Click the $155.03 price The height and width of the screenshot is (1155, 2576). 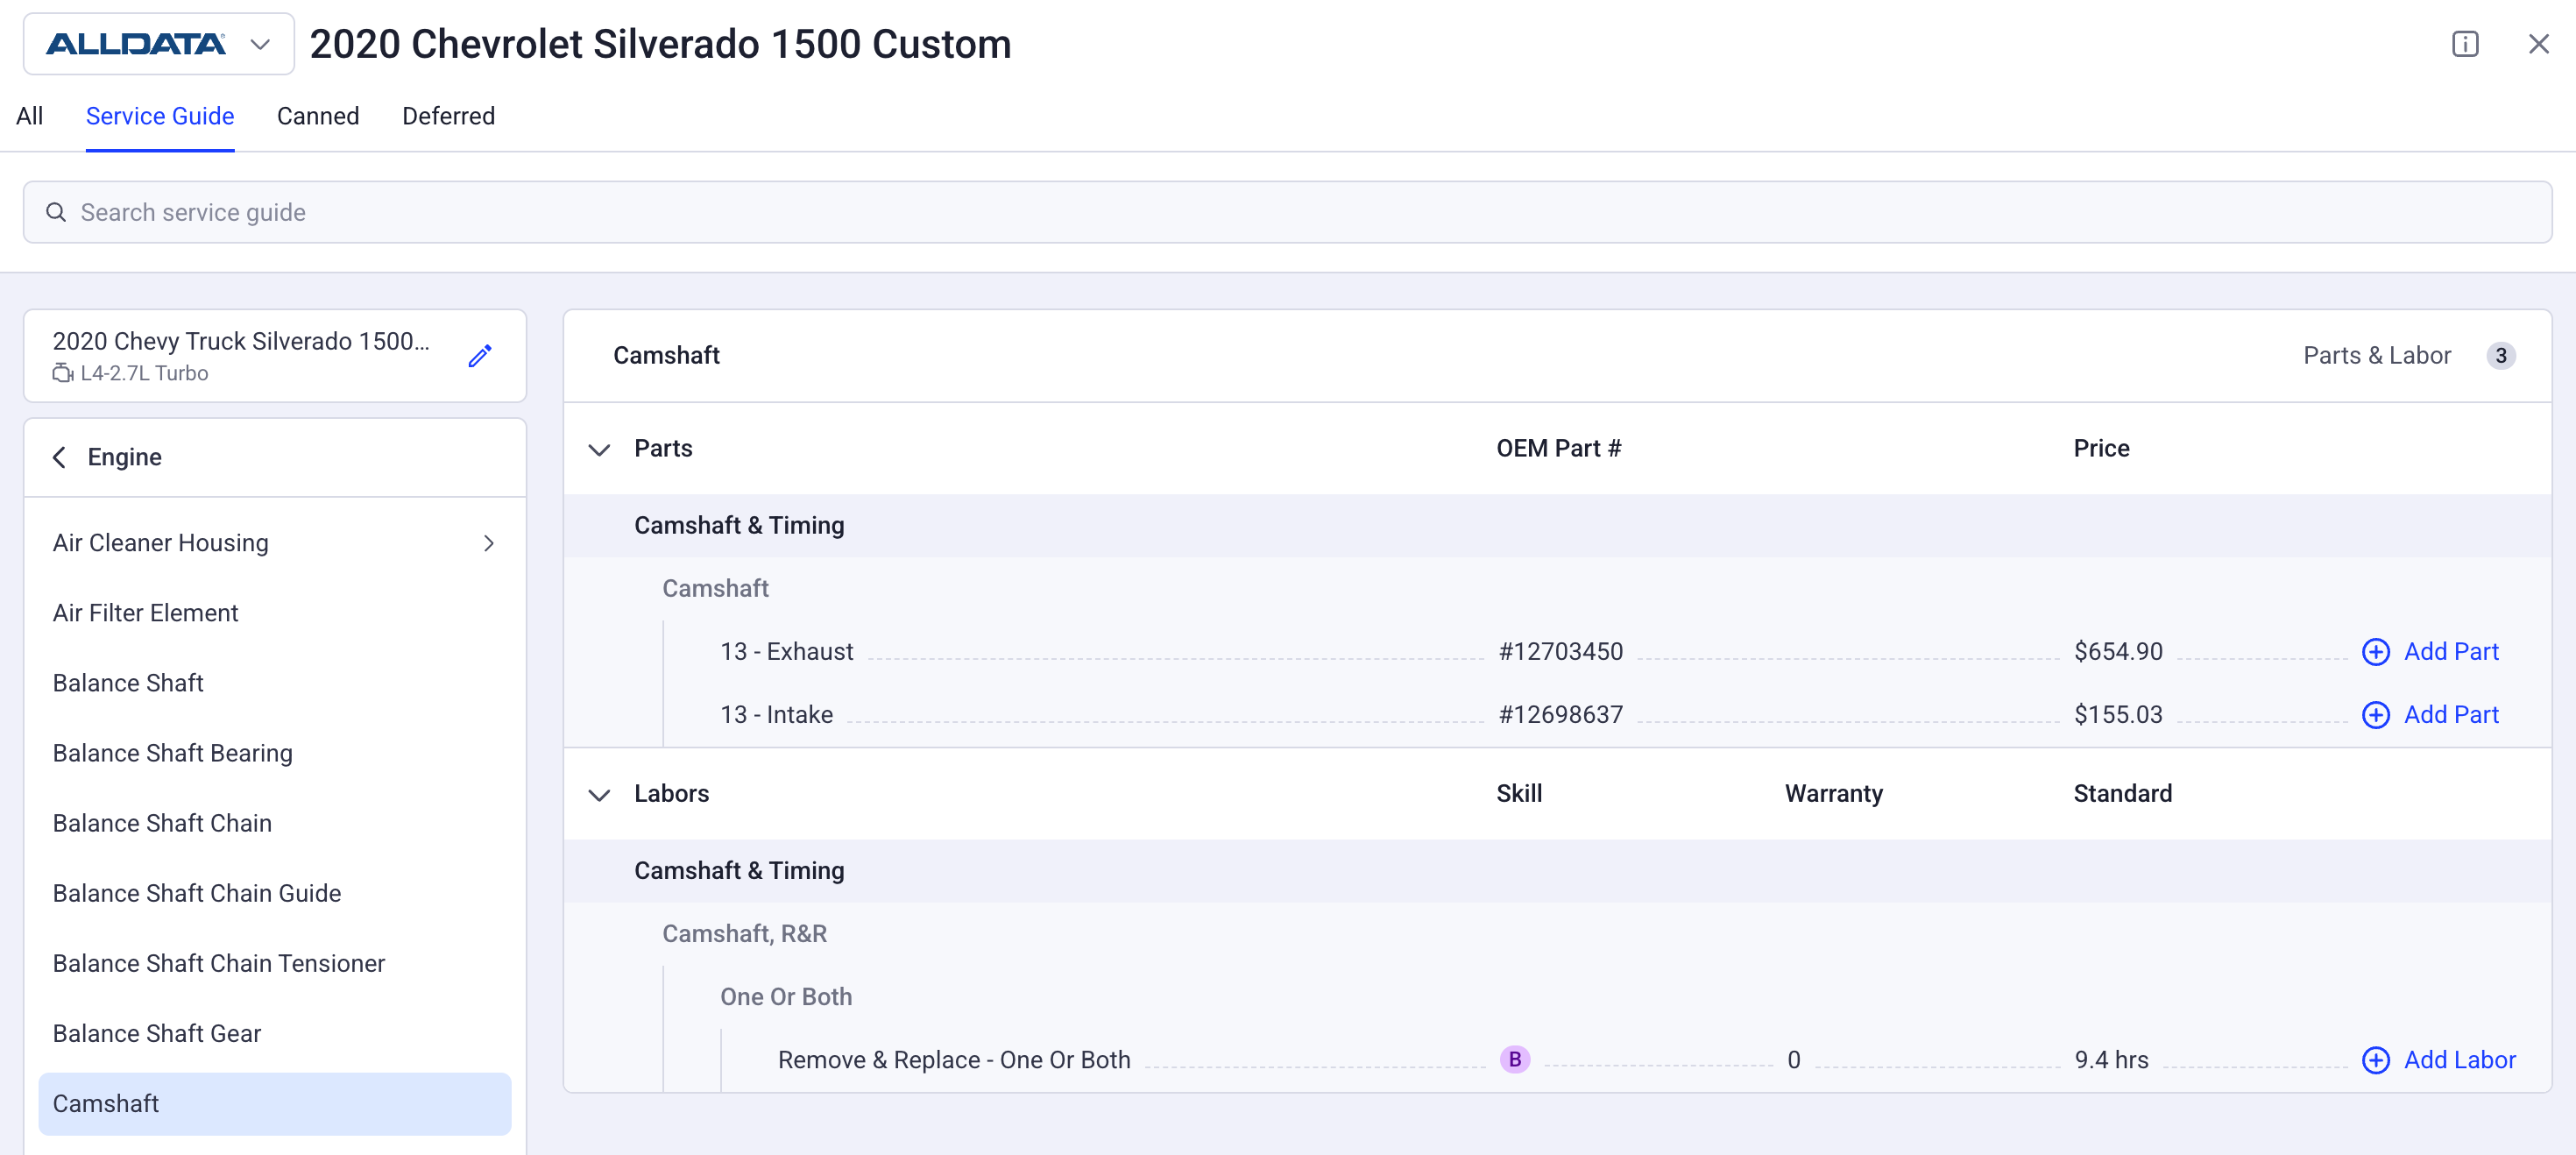click(2118, 715)
